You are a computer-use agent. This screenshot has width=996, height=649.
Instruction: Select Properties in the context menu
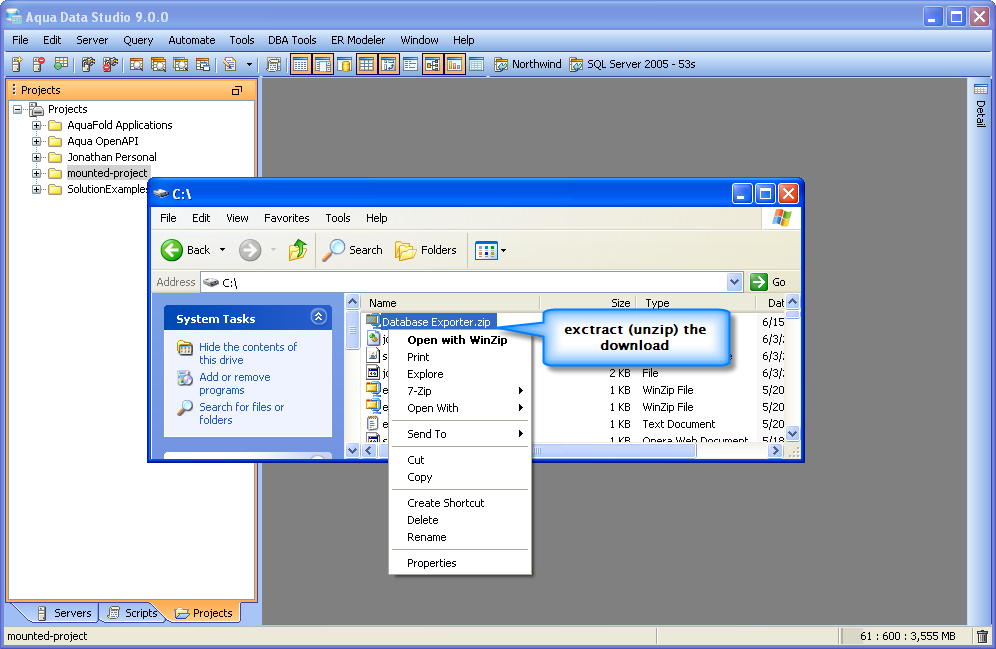[x=460, y=563]
